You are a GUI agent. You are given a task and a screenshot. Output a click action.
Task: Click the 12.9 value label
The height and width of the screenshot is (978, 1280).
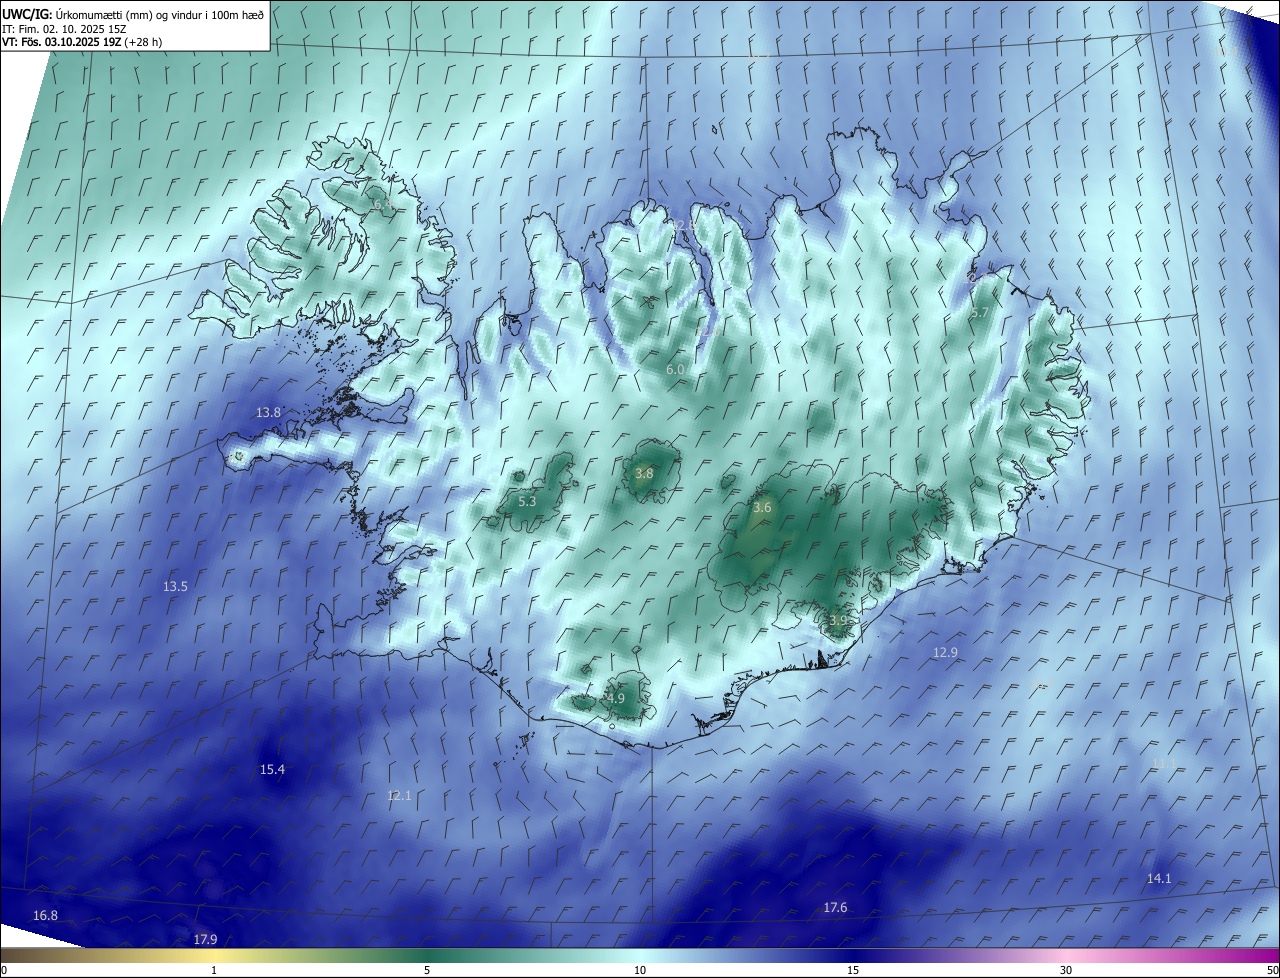(945, 652)
